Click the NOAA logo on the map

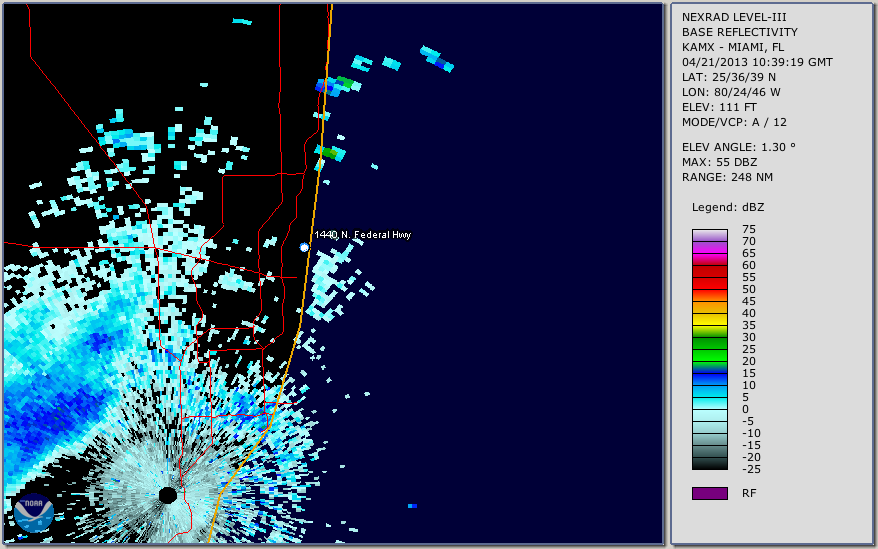[x=34, y=513]
